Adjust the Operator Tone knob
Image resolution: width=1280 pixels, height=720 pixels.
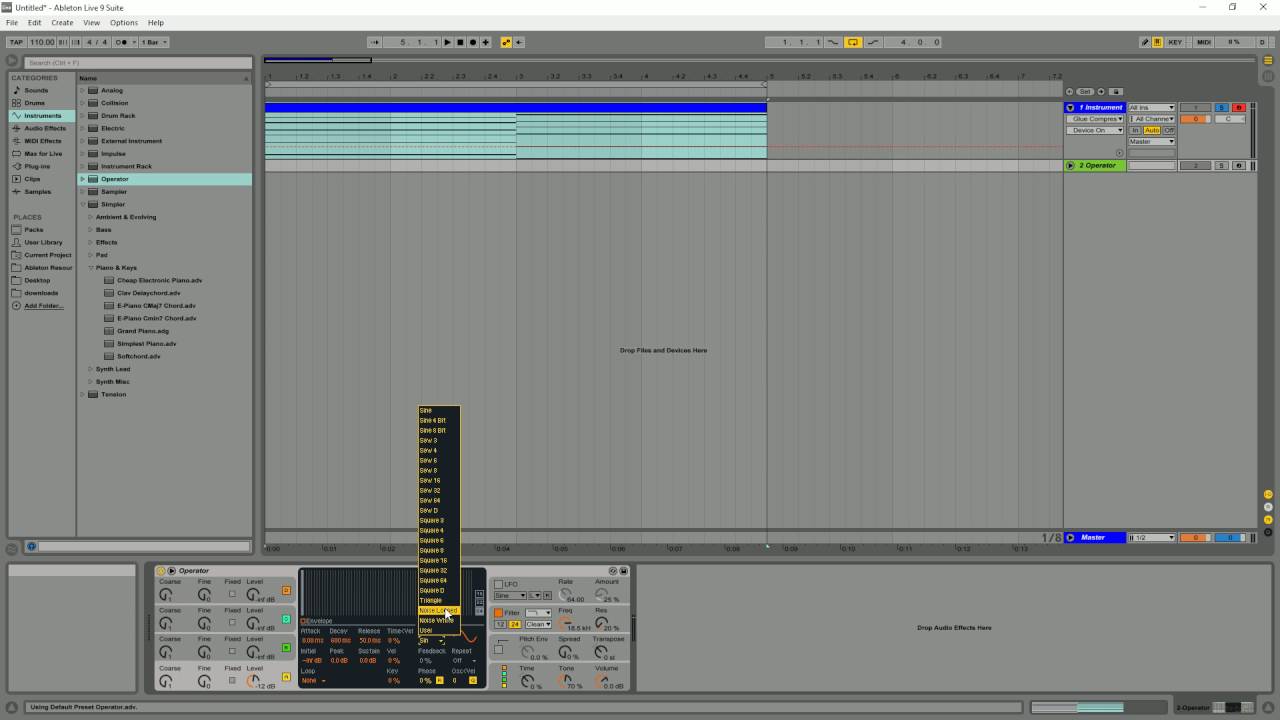coord(563,680)
